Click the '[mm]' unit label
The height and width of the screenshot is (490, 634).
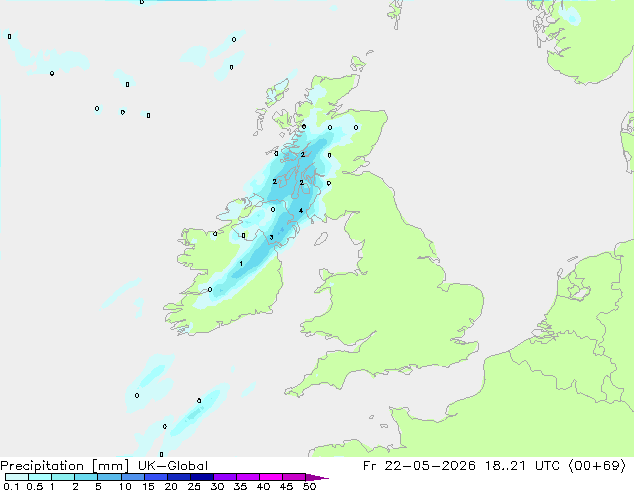click(x=110, y=466)
